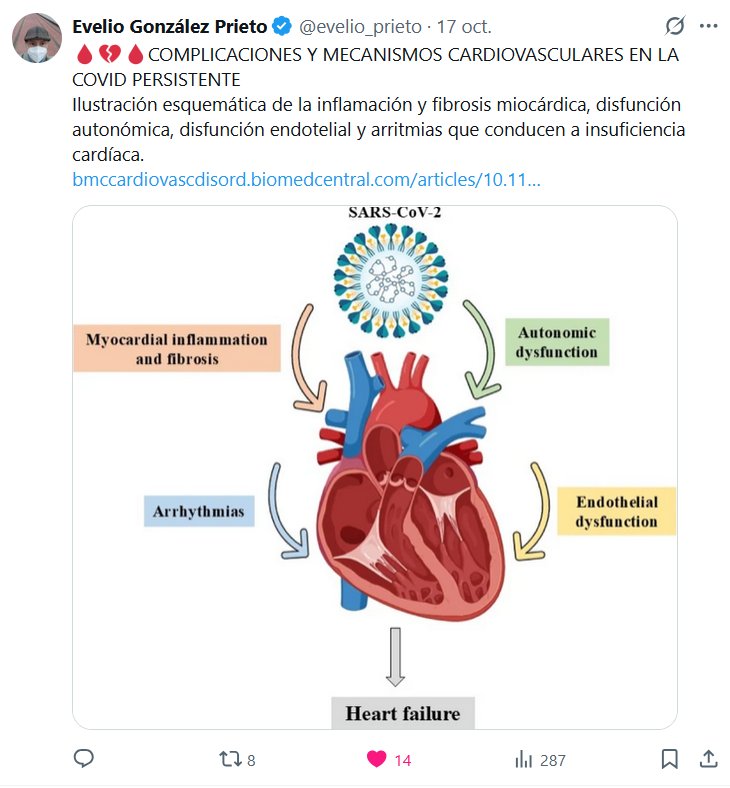Viewport: 730px width, 788px height.
Task: Click the 287 views count
Action: coord(553,760)
